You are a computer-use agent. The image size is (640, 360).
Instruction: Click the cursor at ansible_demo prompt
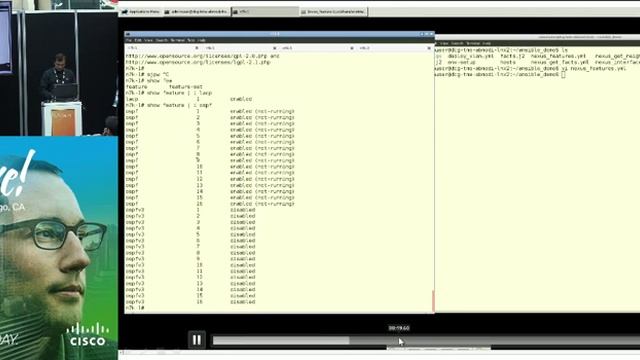tap(564, 75)
